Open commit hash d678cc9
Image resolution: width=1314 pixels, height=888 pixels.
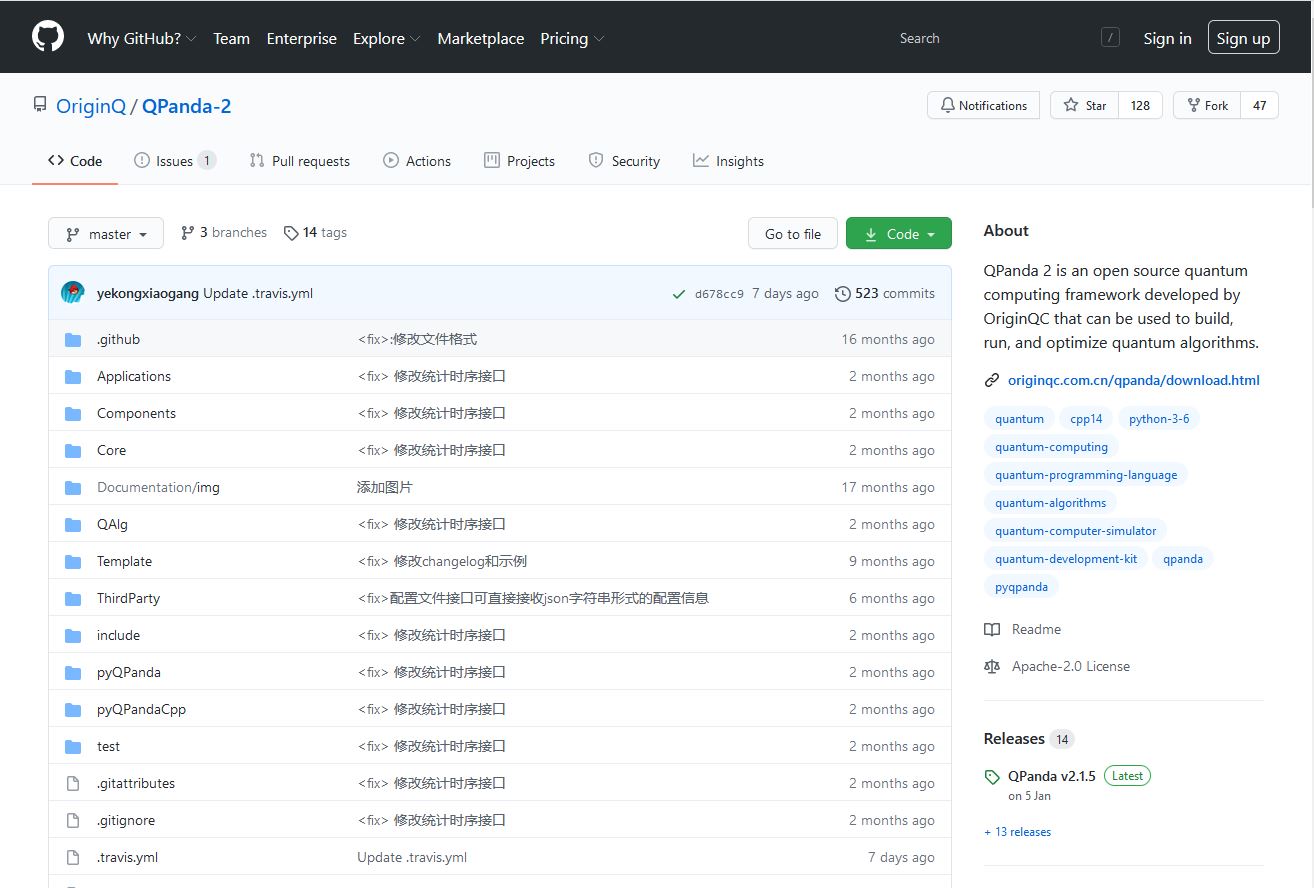[719, 294]
